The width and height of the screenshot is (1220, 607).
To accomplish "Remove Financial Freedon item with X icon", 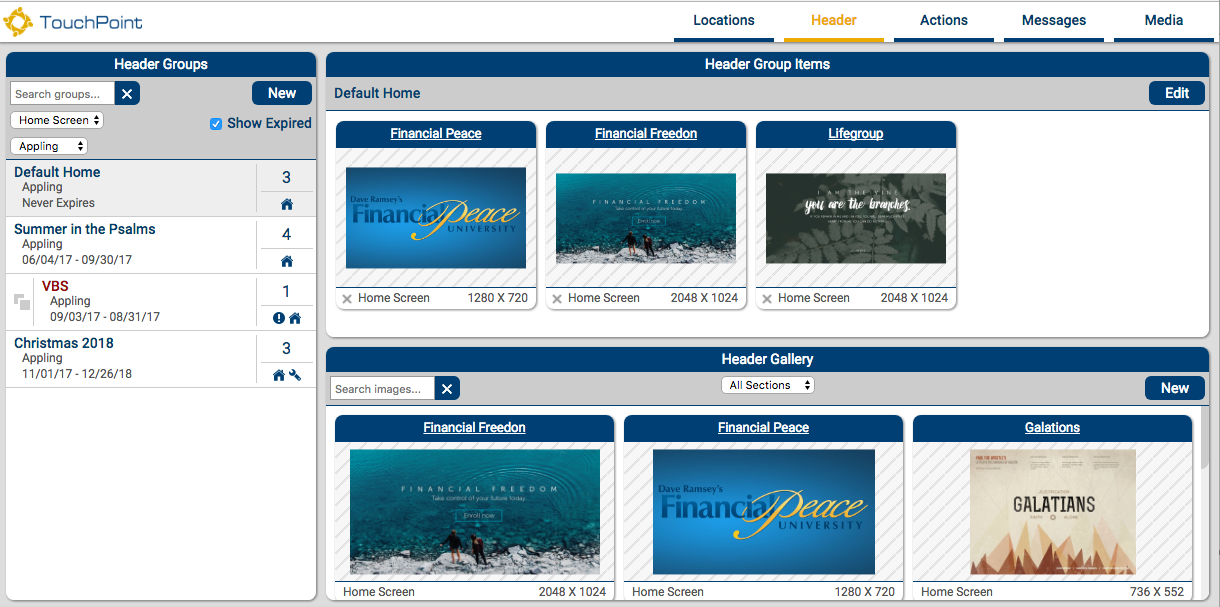I will 557,298.
